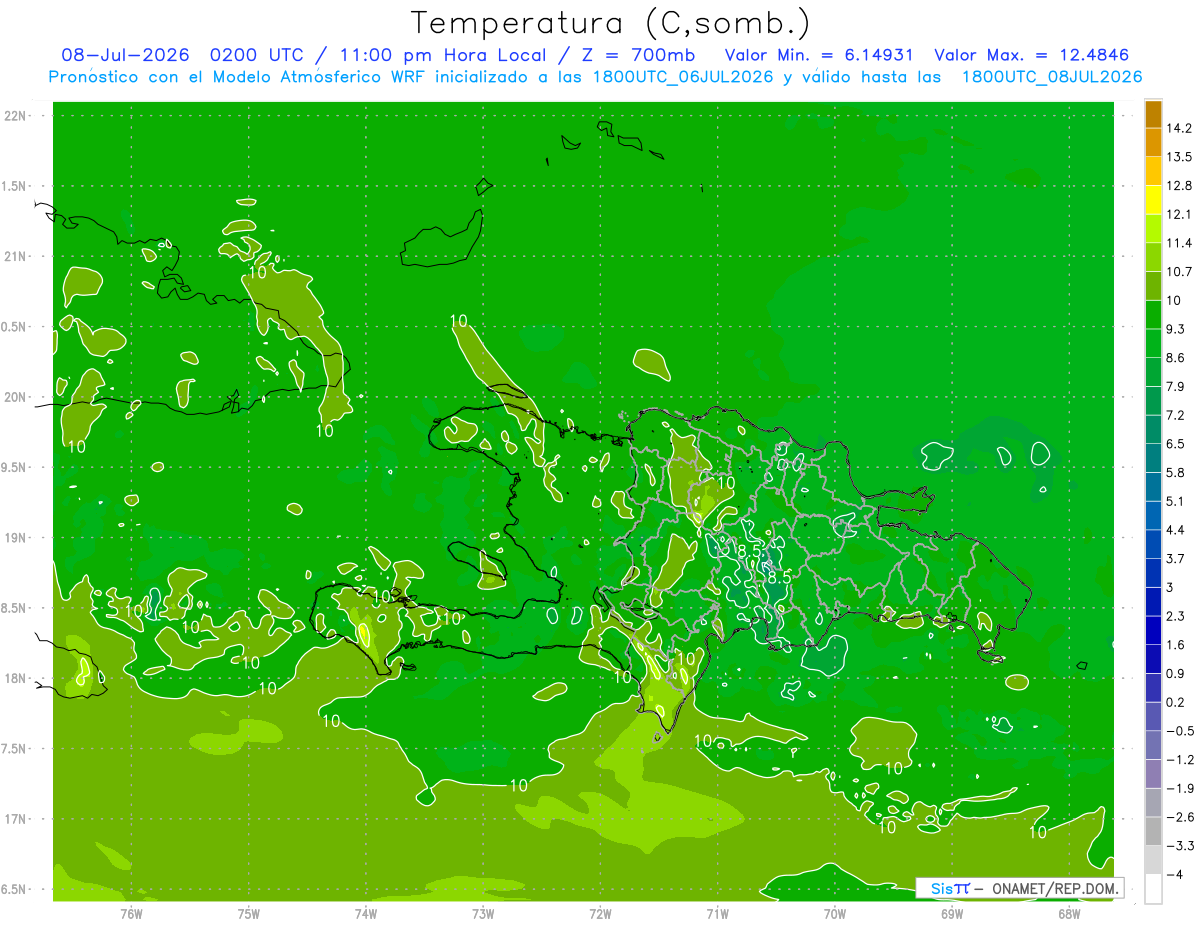Click the '76W' longitude axis label

[x=131, y=912]
